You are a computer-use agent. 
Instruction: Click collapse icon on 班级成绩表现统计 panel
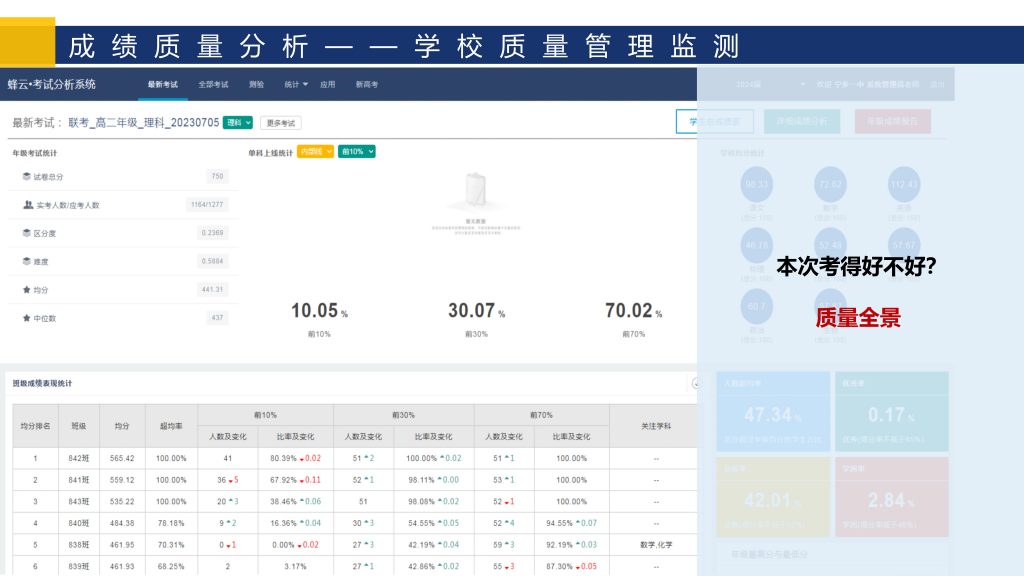click(694, 383)
